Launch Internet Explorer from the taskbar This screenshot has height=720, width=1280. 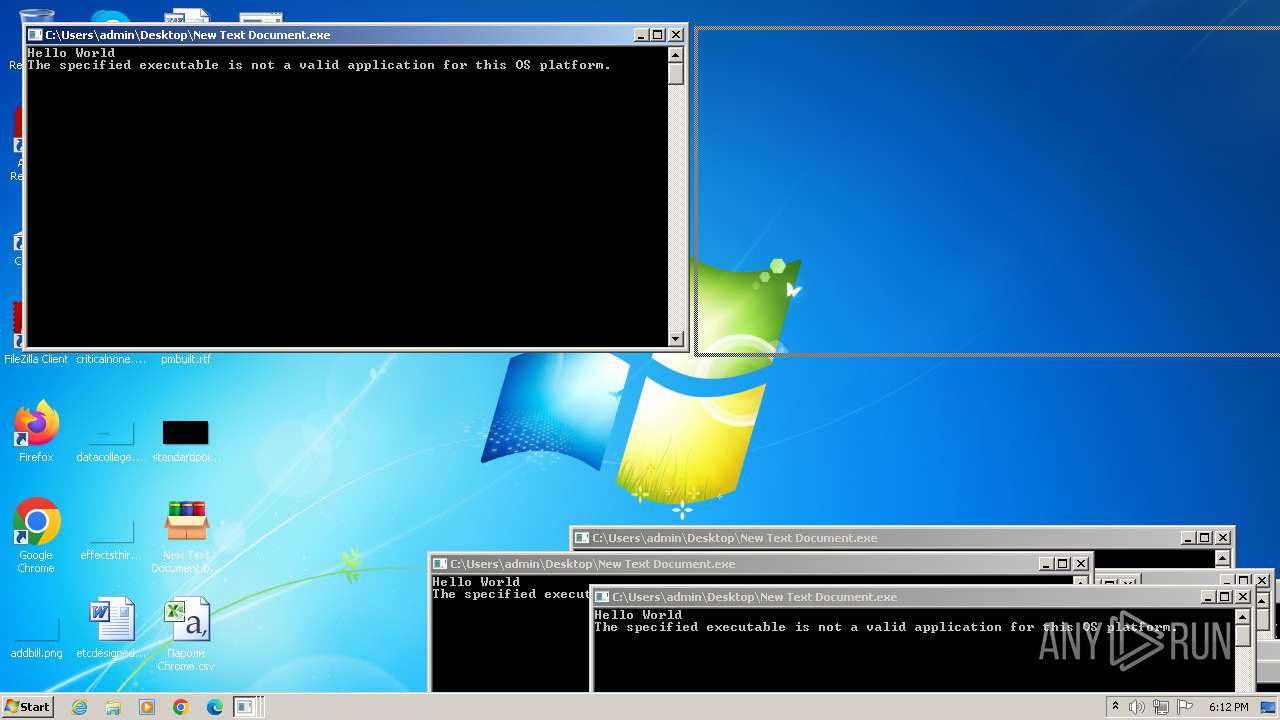(79, 707)
